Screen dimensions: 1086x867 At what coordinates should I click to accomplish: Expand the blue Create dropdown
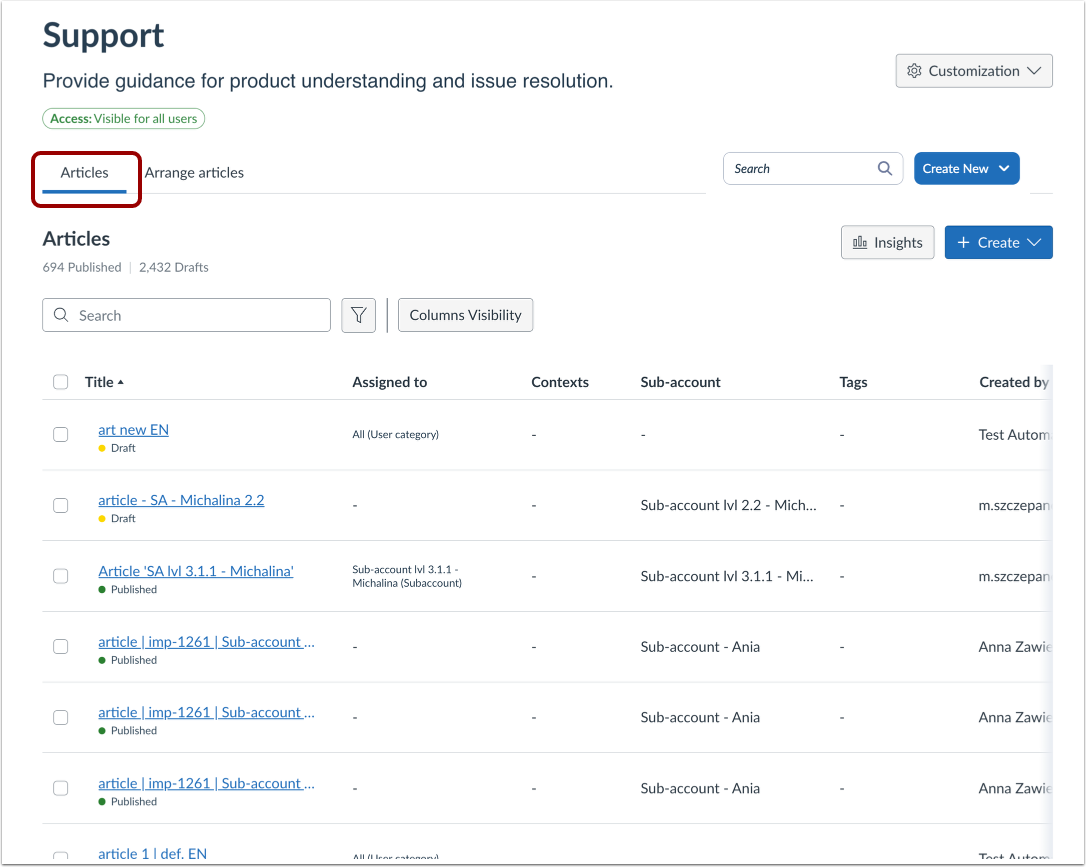[998, 242]
